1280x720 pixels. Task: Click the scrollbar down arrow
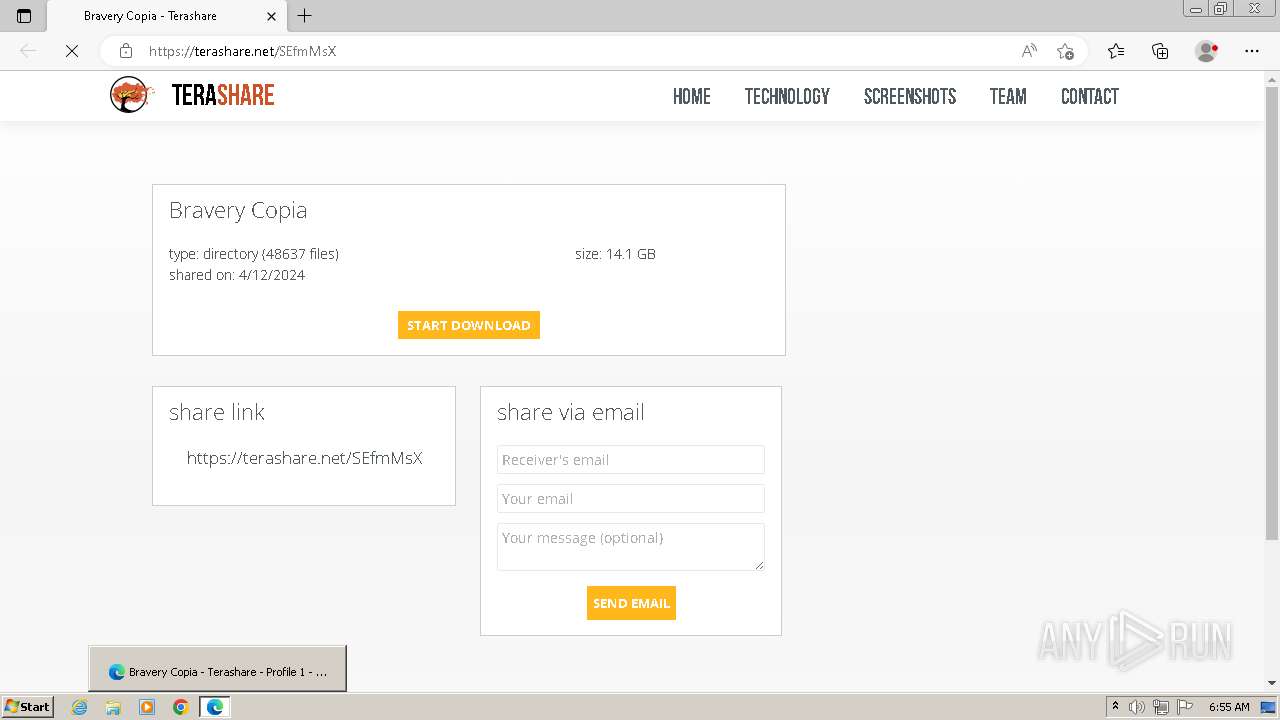[x=1272, y=683]
